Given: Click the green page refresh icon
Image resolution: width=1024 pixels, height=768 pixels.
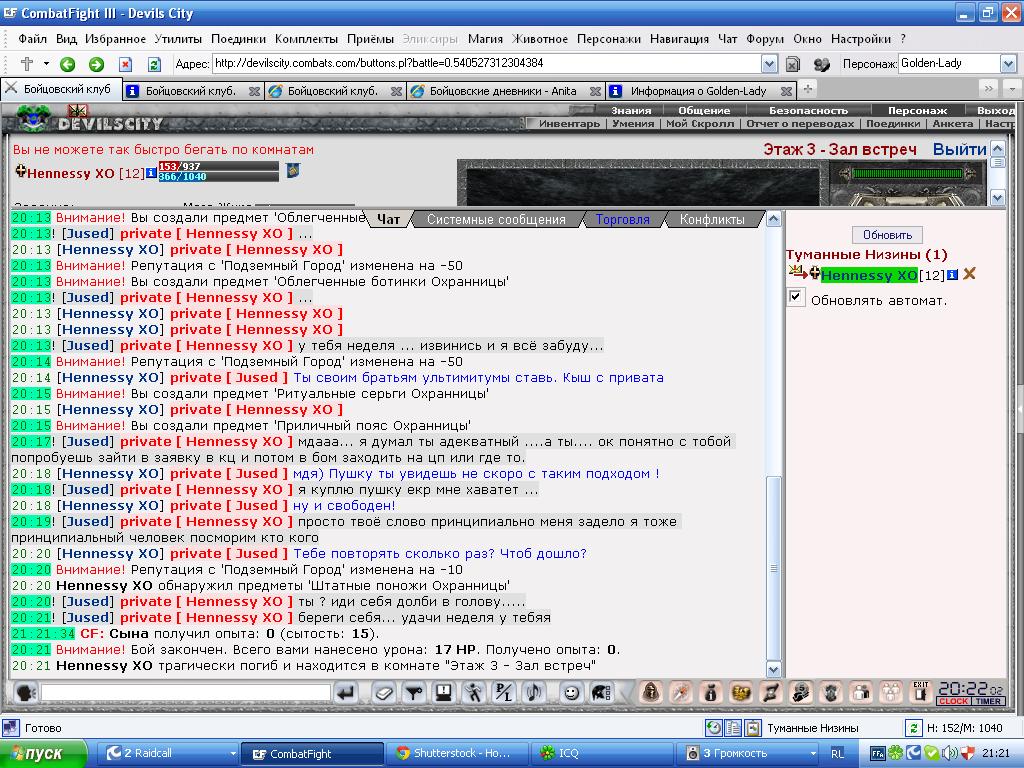Looking at the screenshot, I should (154, 64).
